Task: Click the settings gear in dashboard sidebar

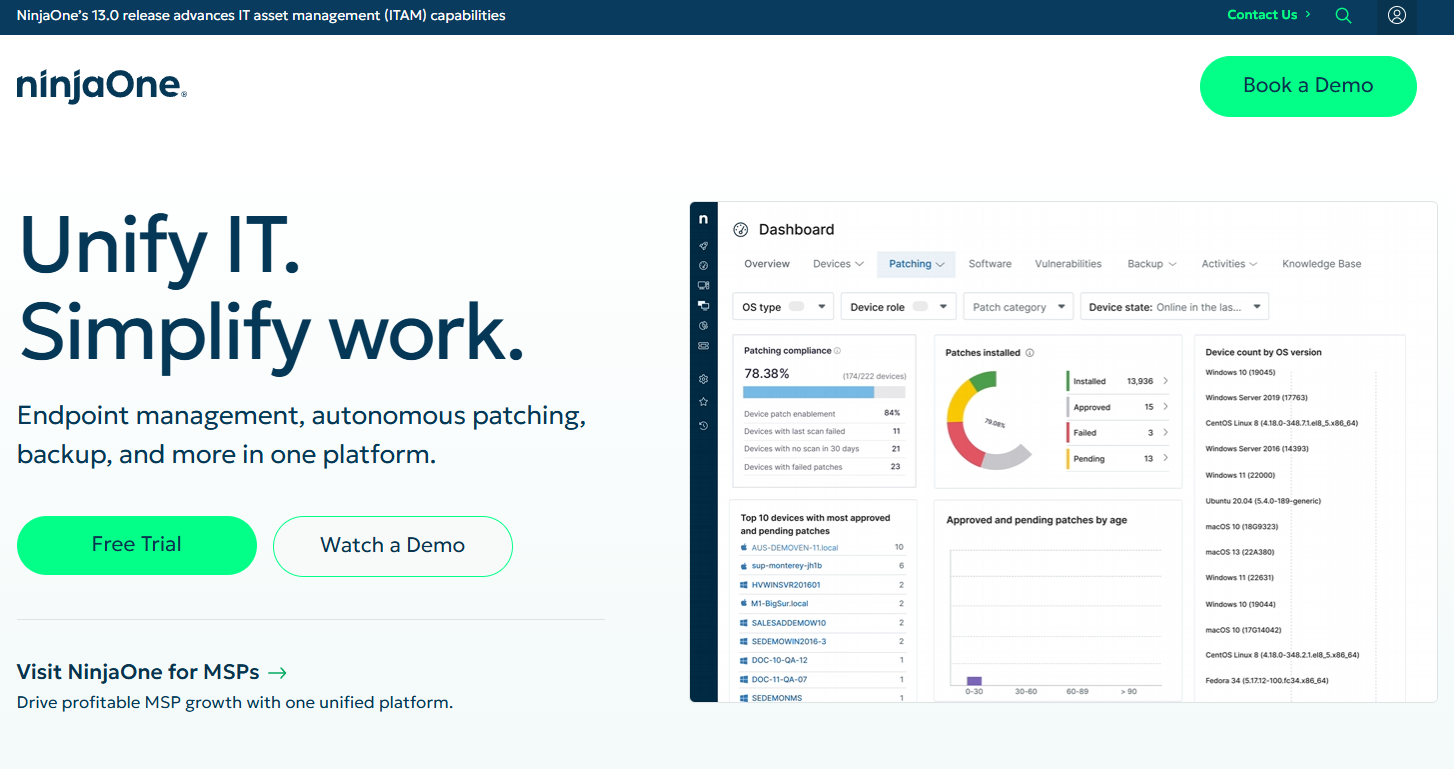Action: (x=704, y=380)
